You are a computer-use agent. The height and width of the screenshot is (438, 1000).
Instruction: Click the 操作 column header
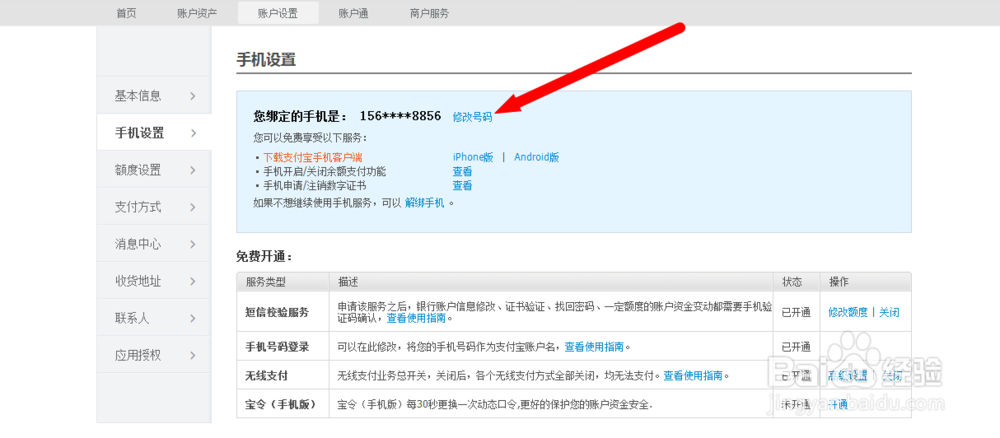point(839,282)
